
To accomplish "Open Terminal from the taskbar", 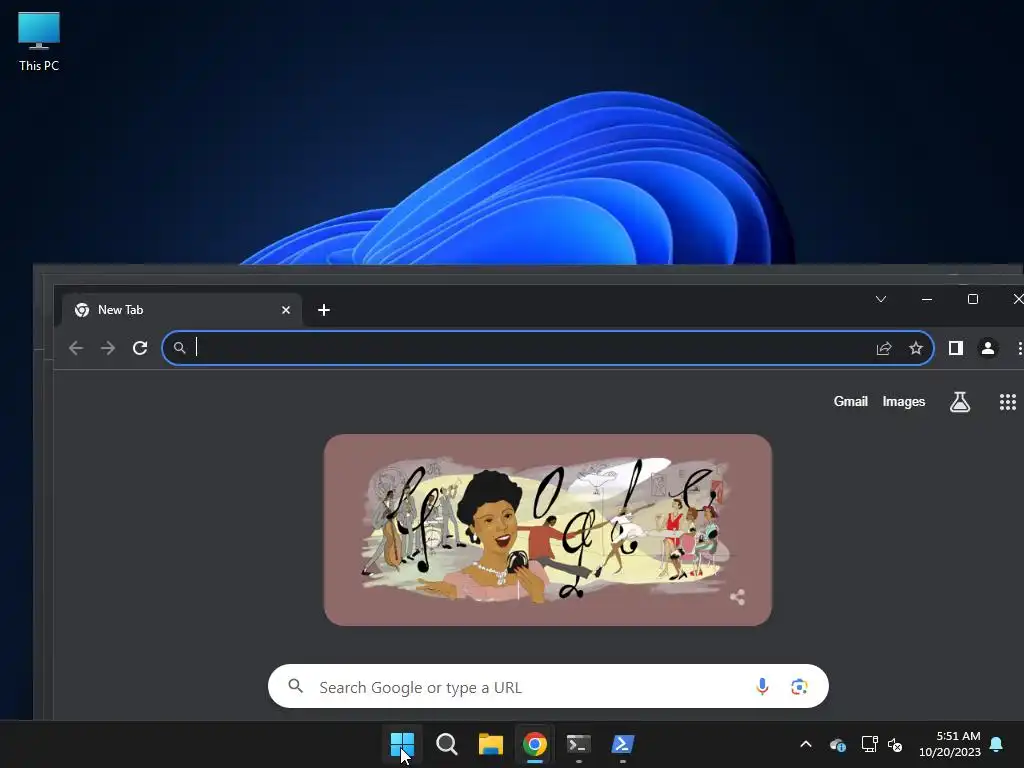I will [579, 744].
